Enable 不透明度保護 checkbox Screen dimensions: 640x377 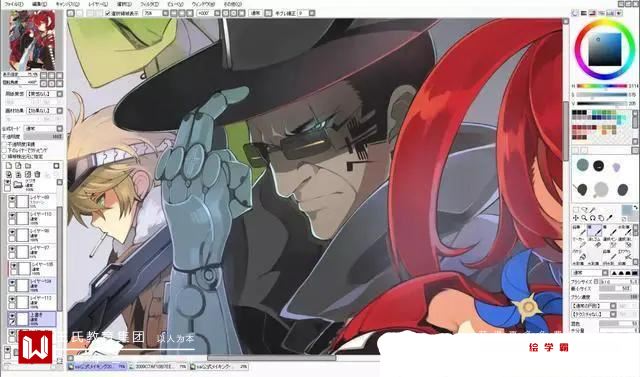4,144
